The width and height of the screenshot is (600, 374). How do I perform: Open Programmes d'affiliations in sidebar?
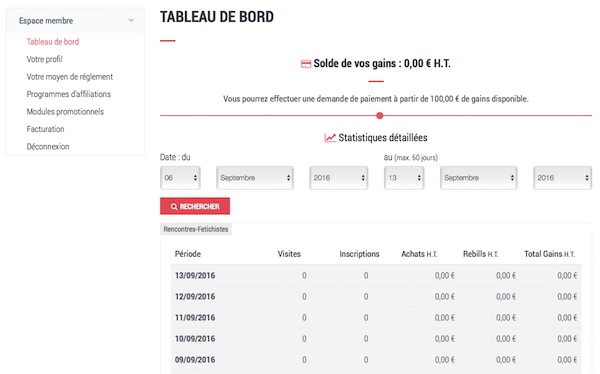[68, 94]
